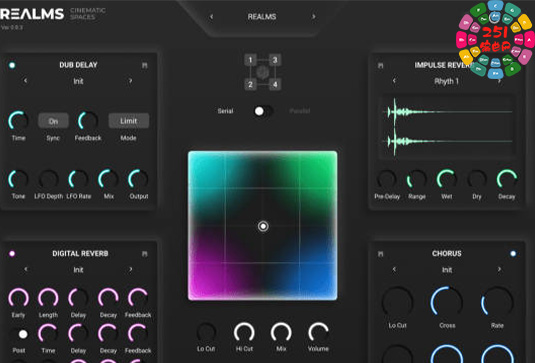Click the master Hi Cut knob

point(244,332)
